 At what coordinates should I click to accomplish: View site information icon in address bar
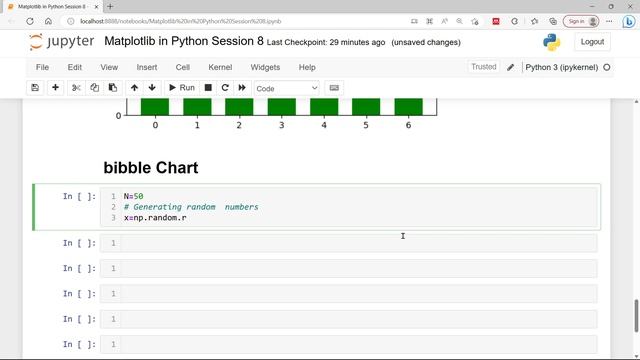click(71, 21)
